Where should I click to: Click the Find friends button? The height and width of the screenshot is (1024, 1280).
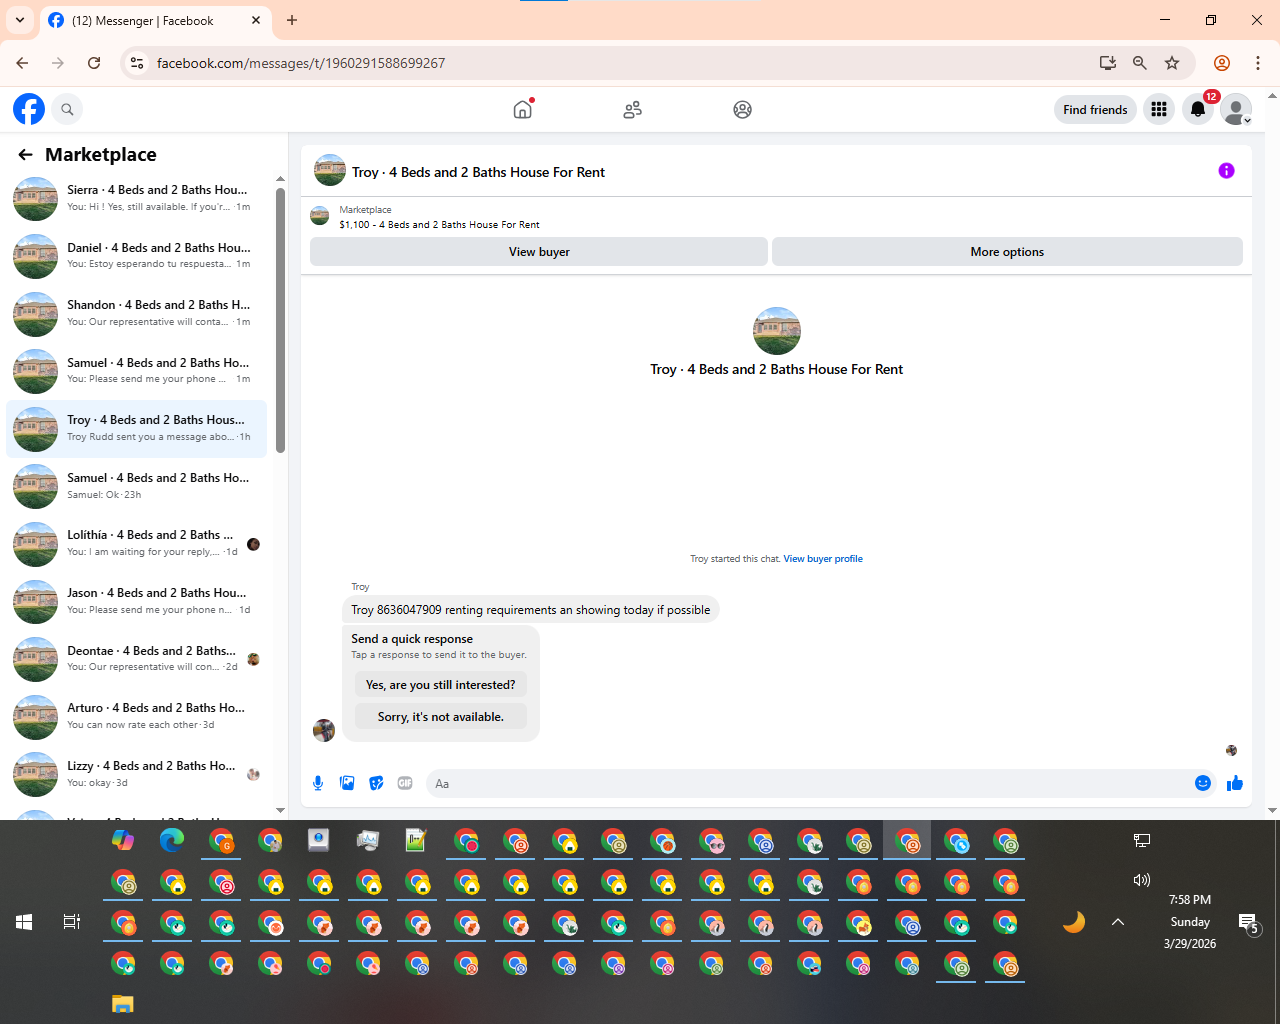1095,109
